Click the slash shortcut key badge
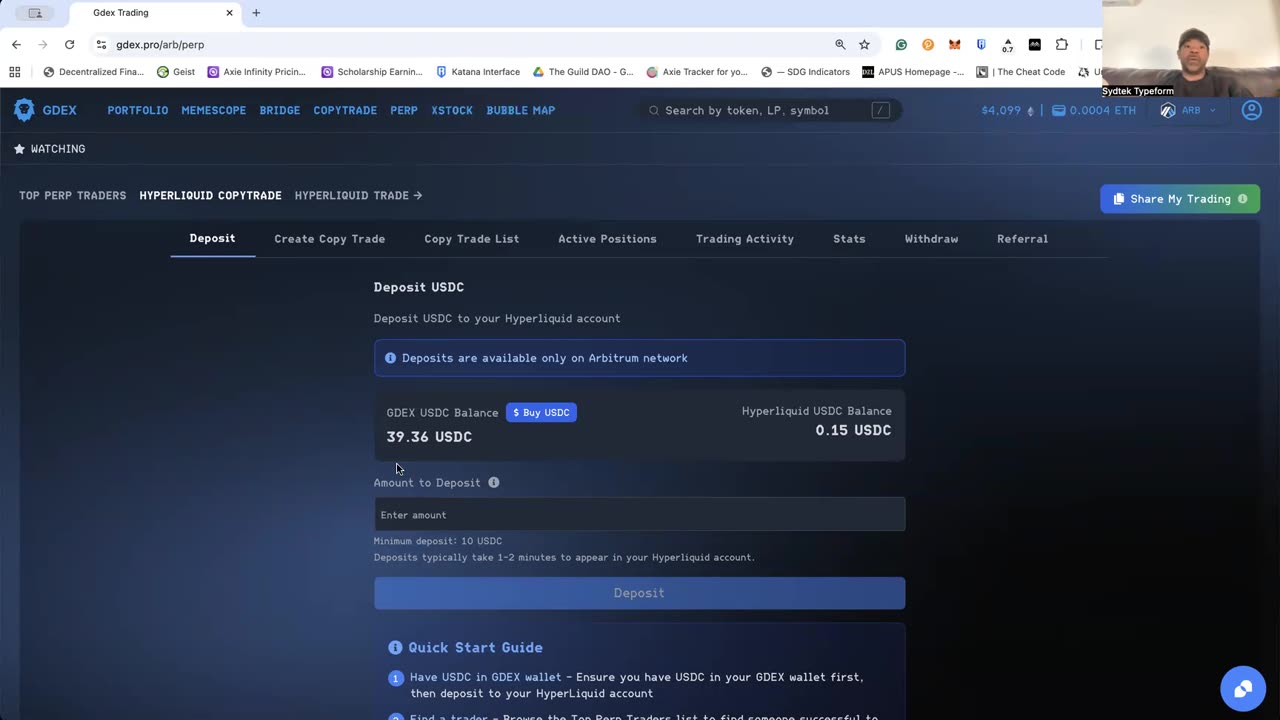 [880, 110]
